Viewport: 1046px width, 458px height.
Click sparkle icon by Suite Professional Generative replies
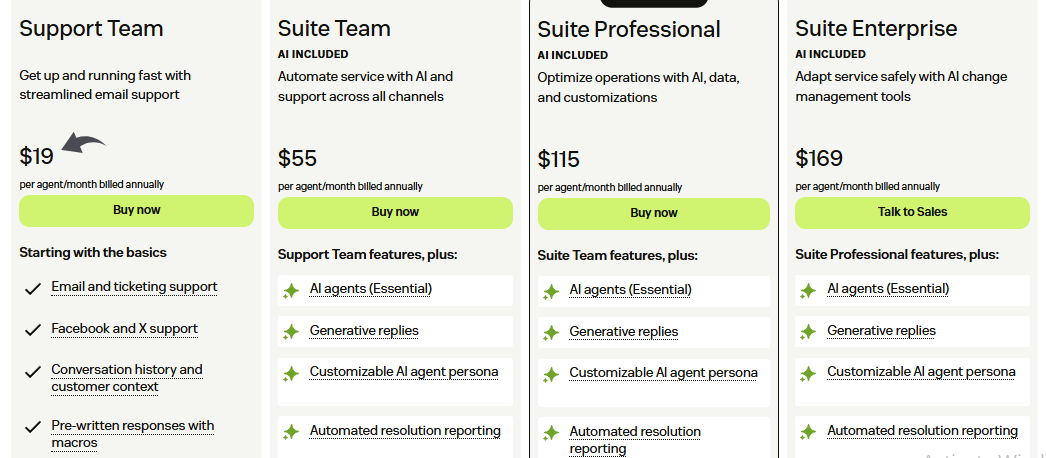click(x=551, y=333)
